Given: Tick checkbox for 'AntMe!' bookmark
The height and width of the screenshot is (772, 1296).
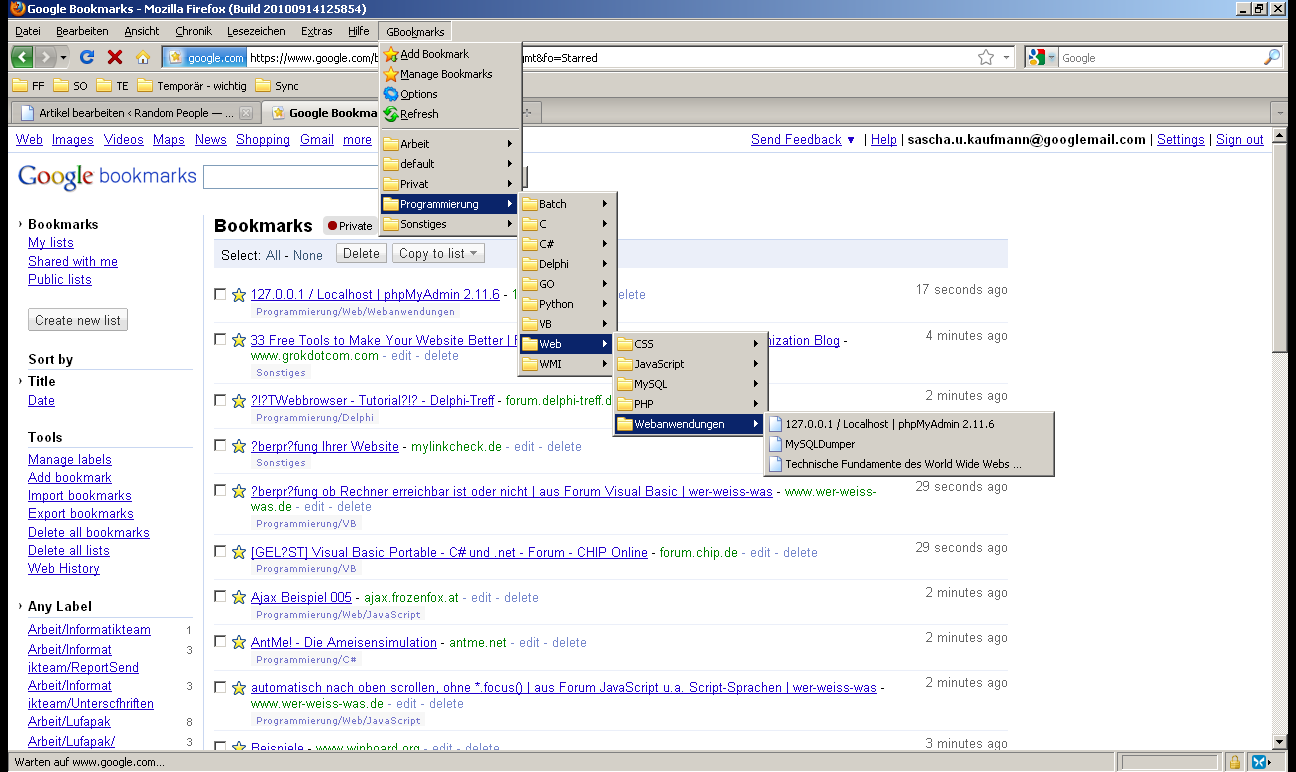Looking at the screenshot, I should pos(220,642).
